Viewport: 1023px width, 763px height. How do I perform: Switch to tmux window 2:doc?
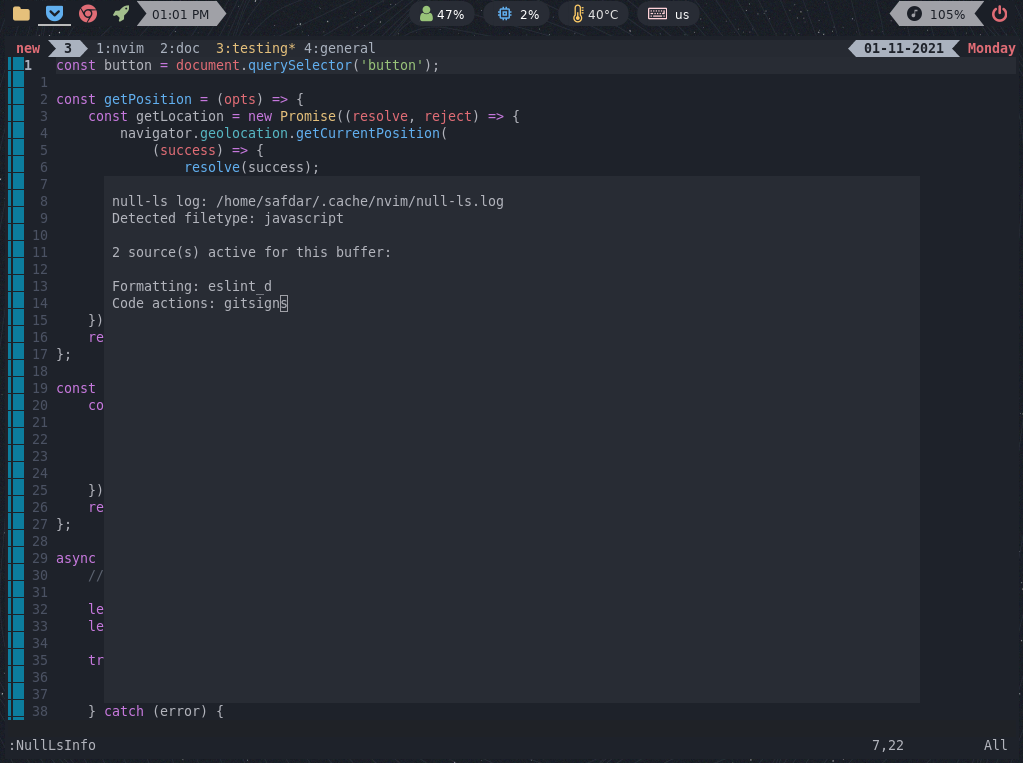pos(180,48)
